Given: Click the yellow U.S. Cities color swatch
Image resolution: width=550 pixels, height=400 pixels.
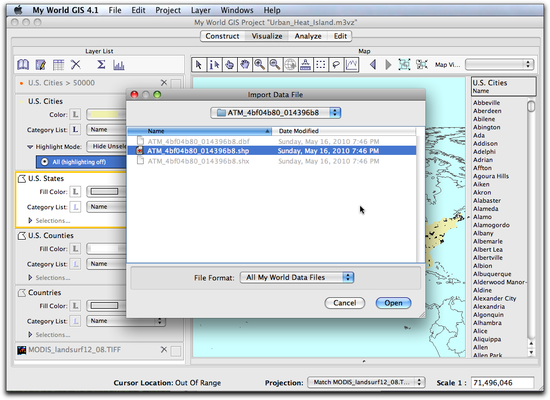Looking at the screenshot, I should (106, 114).
